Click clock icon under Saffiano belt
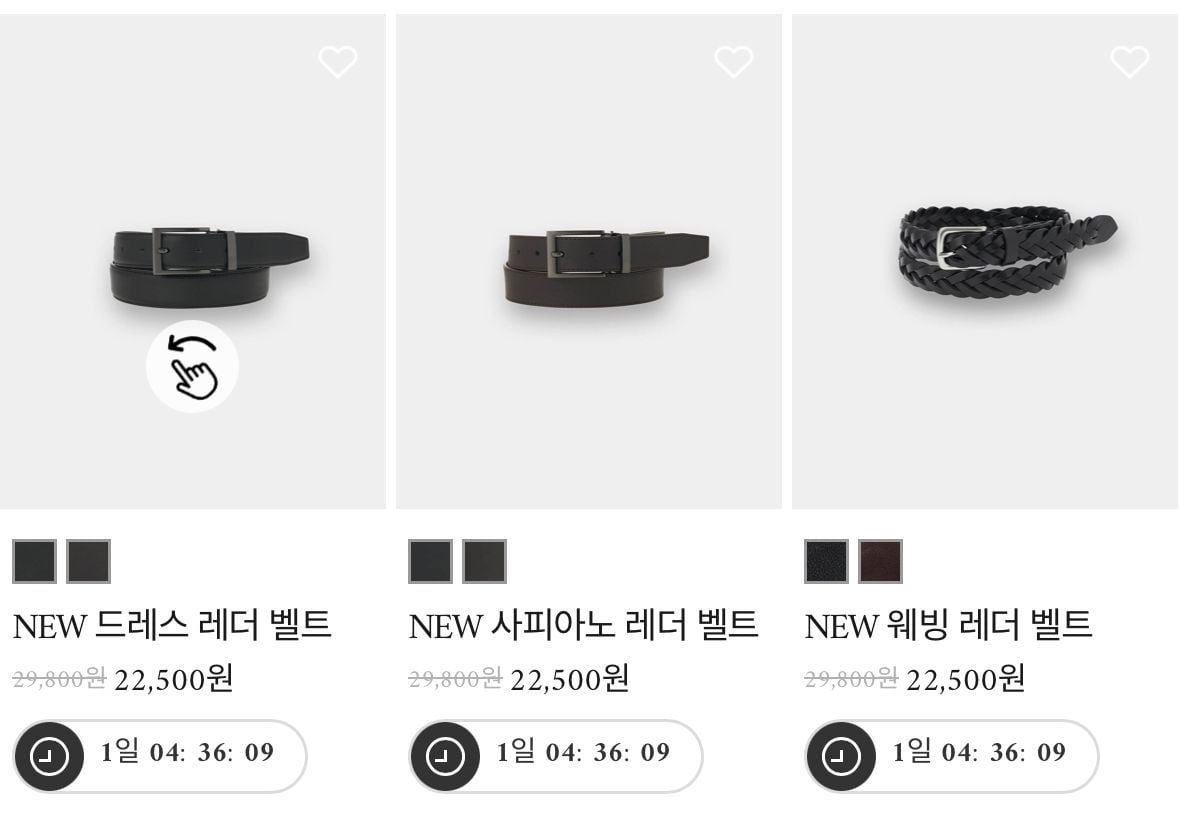Viewport: 1179px width, 834px height. click(x=444, y=757)
